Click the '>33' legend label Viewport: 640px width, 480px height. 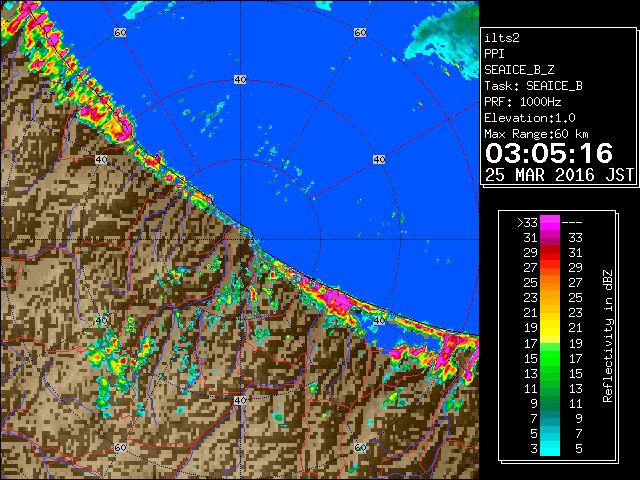(x=528, y=223)
